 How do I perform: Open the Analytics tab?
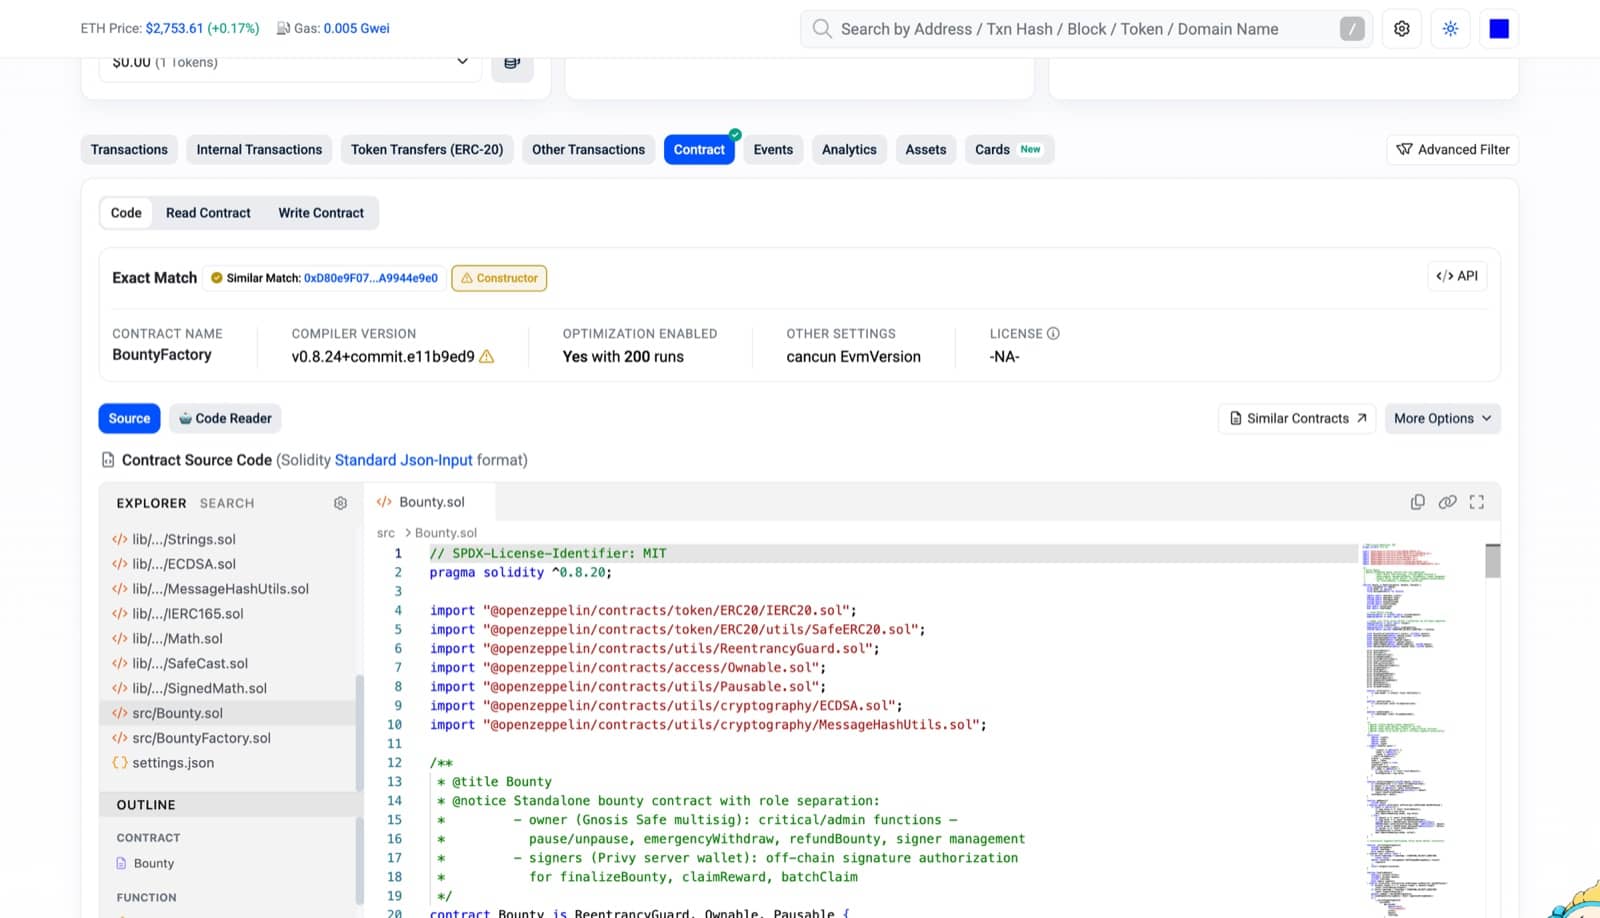point(849,150)
